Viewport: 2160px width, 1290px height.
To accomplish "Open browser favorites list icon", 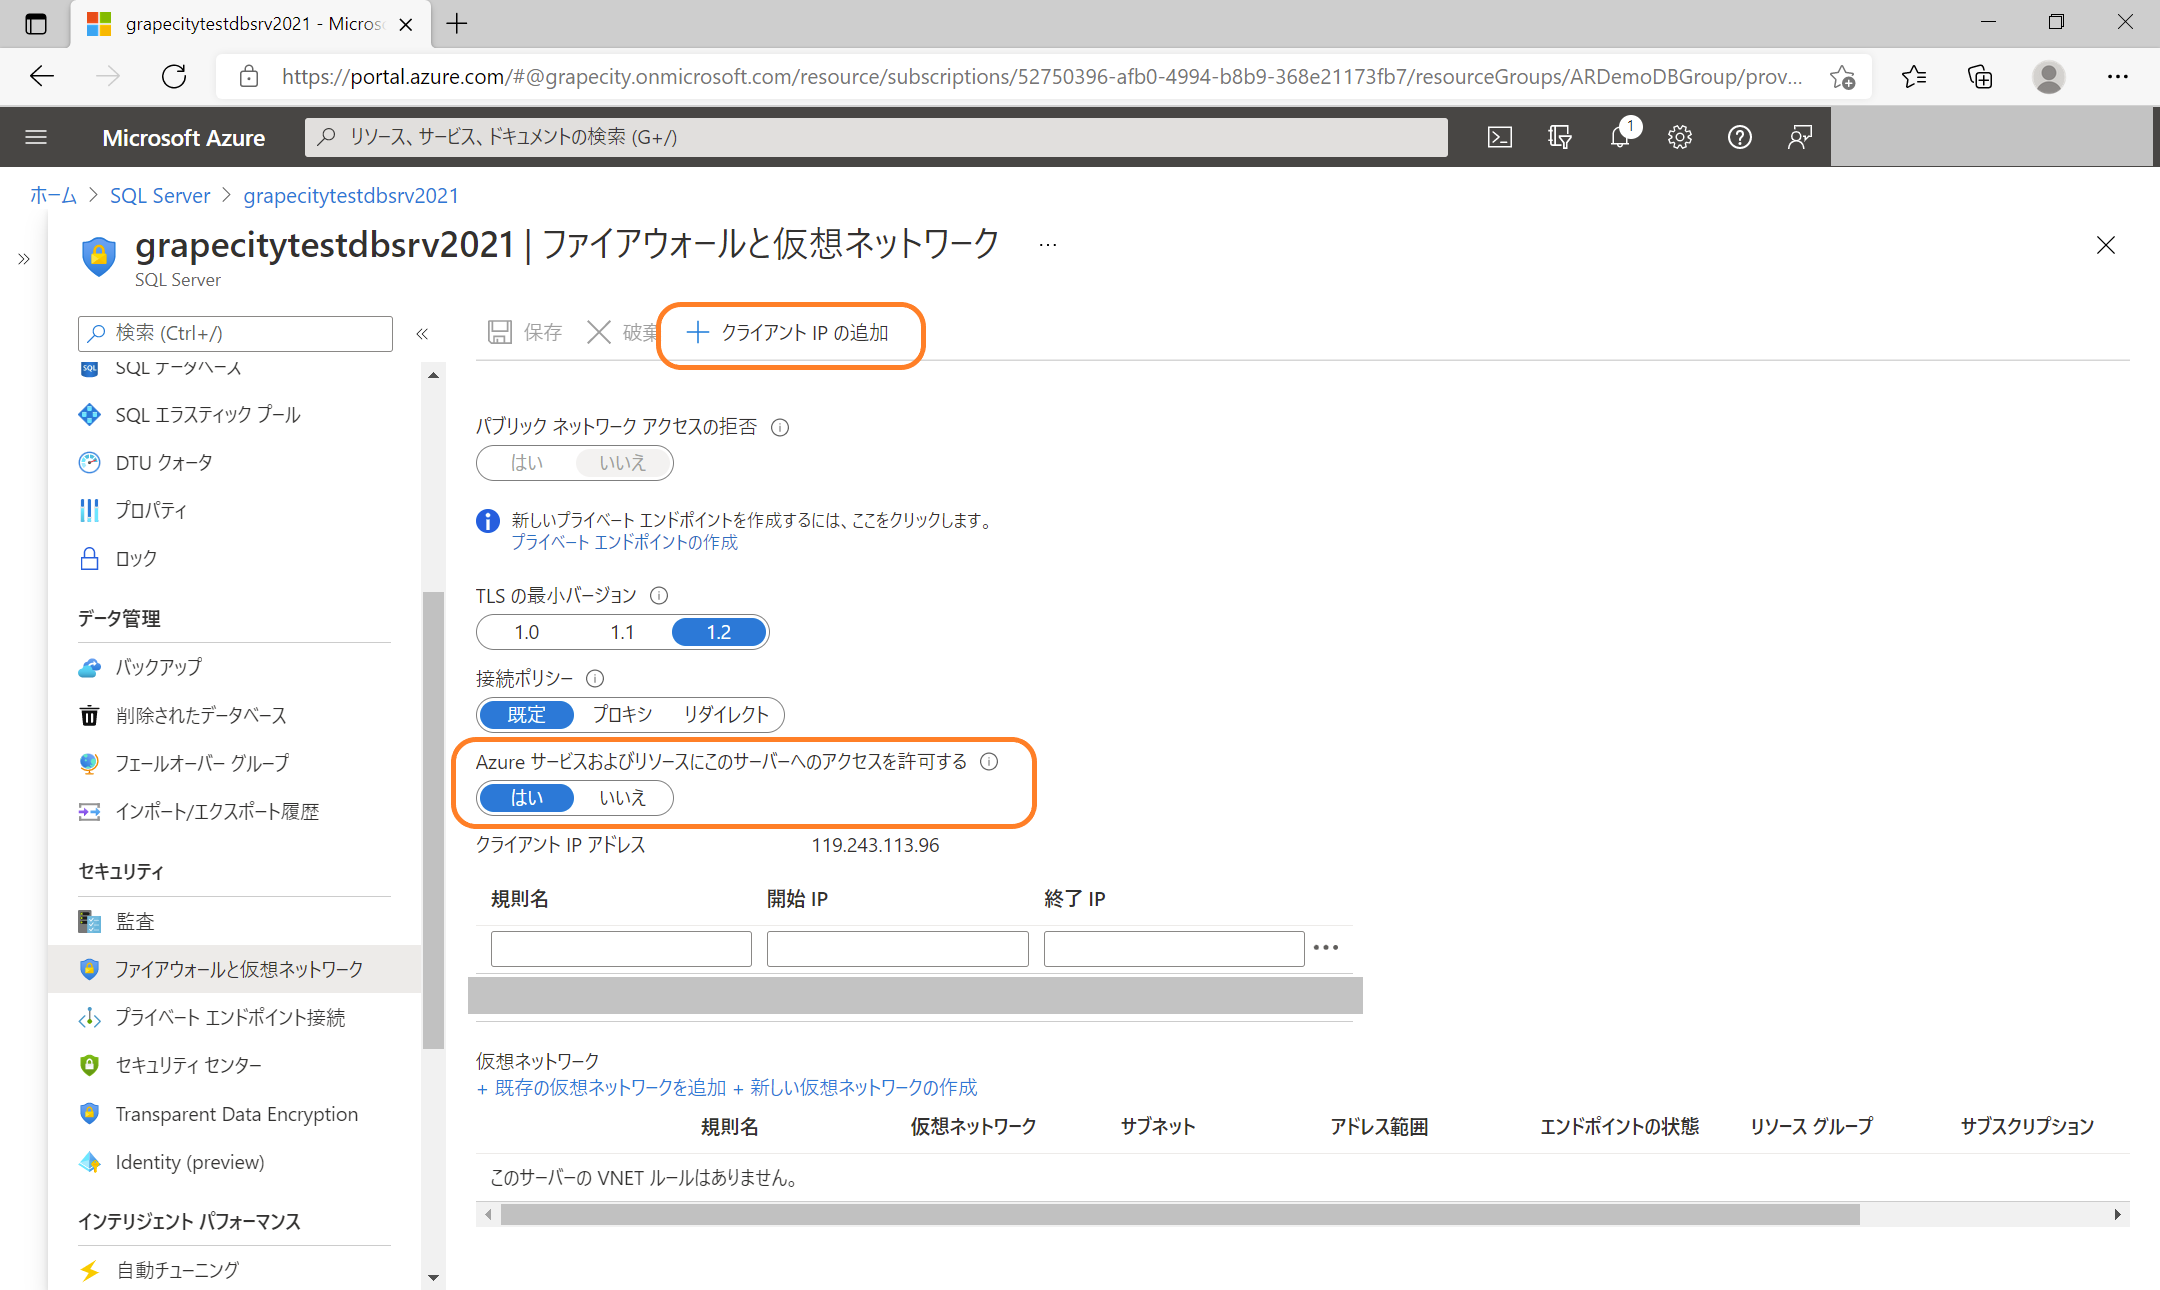I will [1914, 77].
